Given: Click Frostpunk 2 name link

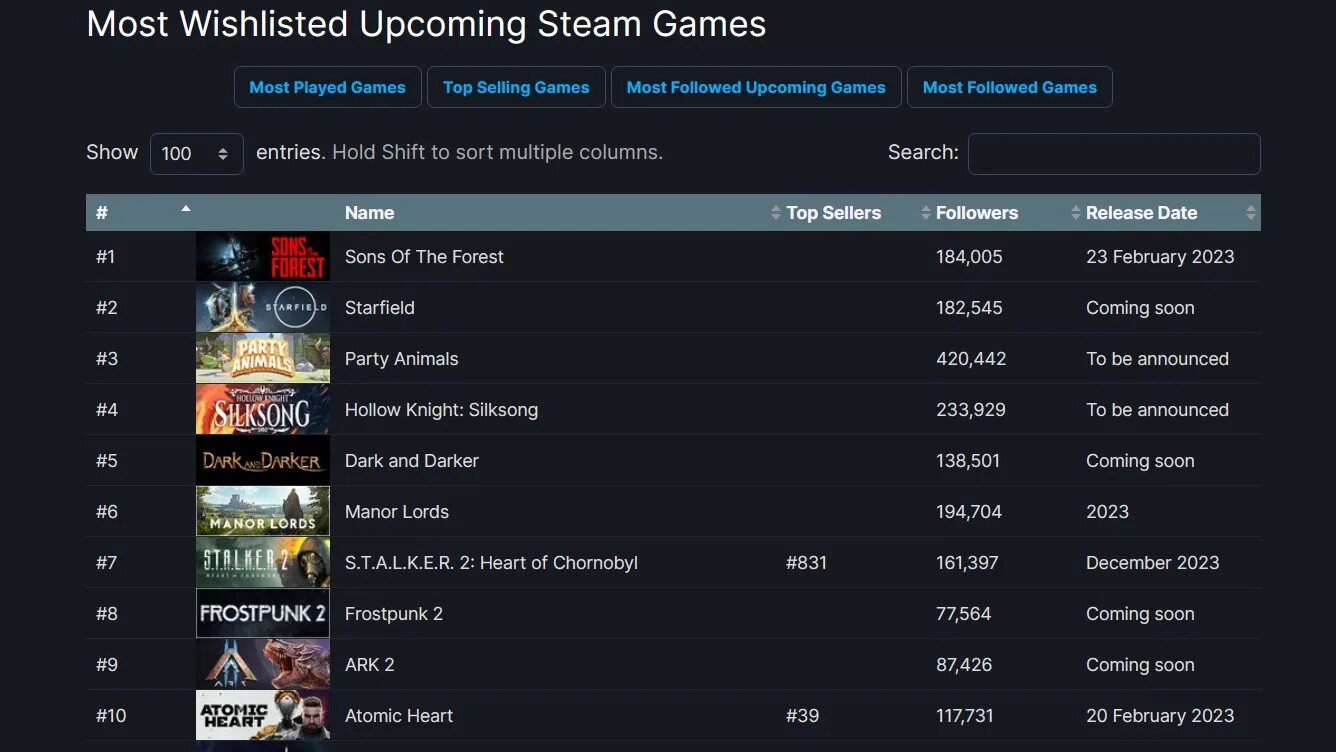Looking at the screenshot, I should click(393, 614).
